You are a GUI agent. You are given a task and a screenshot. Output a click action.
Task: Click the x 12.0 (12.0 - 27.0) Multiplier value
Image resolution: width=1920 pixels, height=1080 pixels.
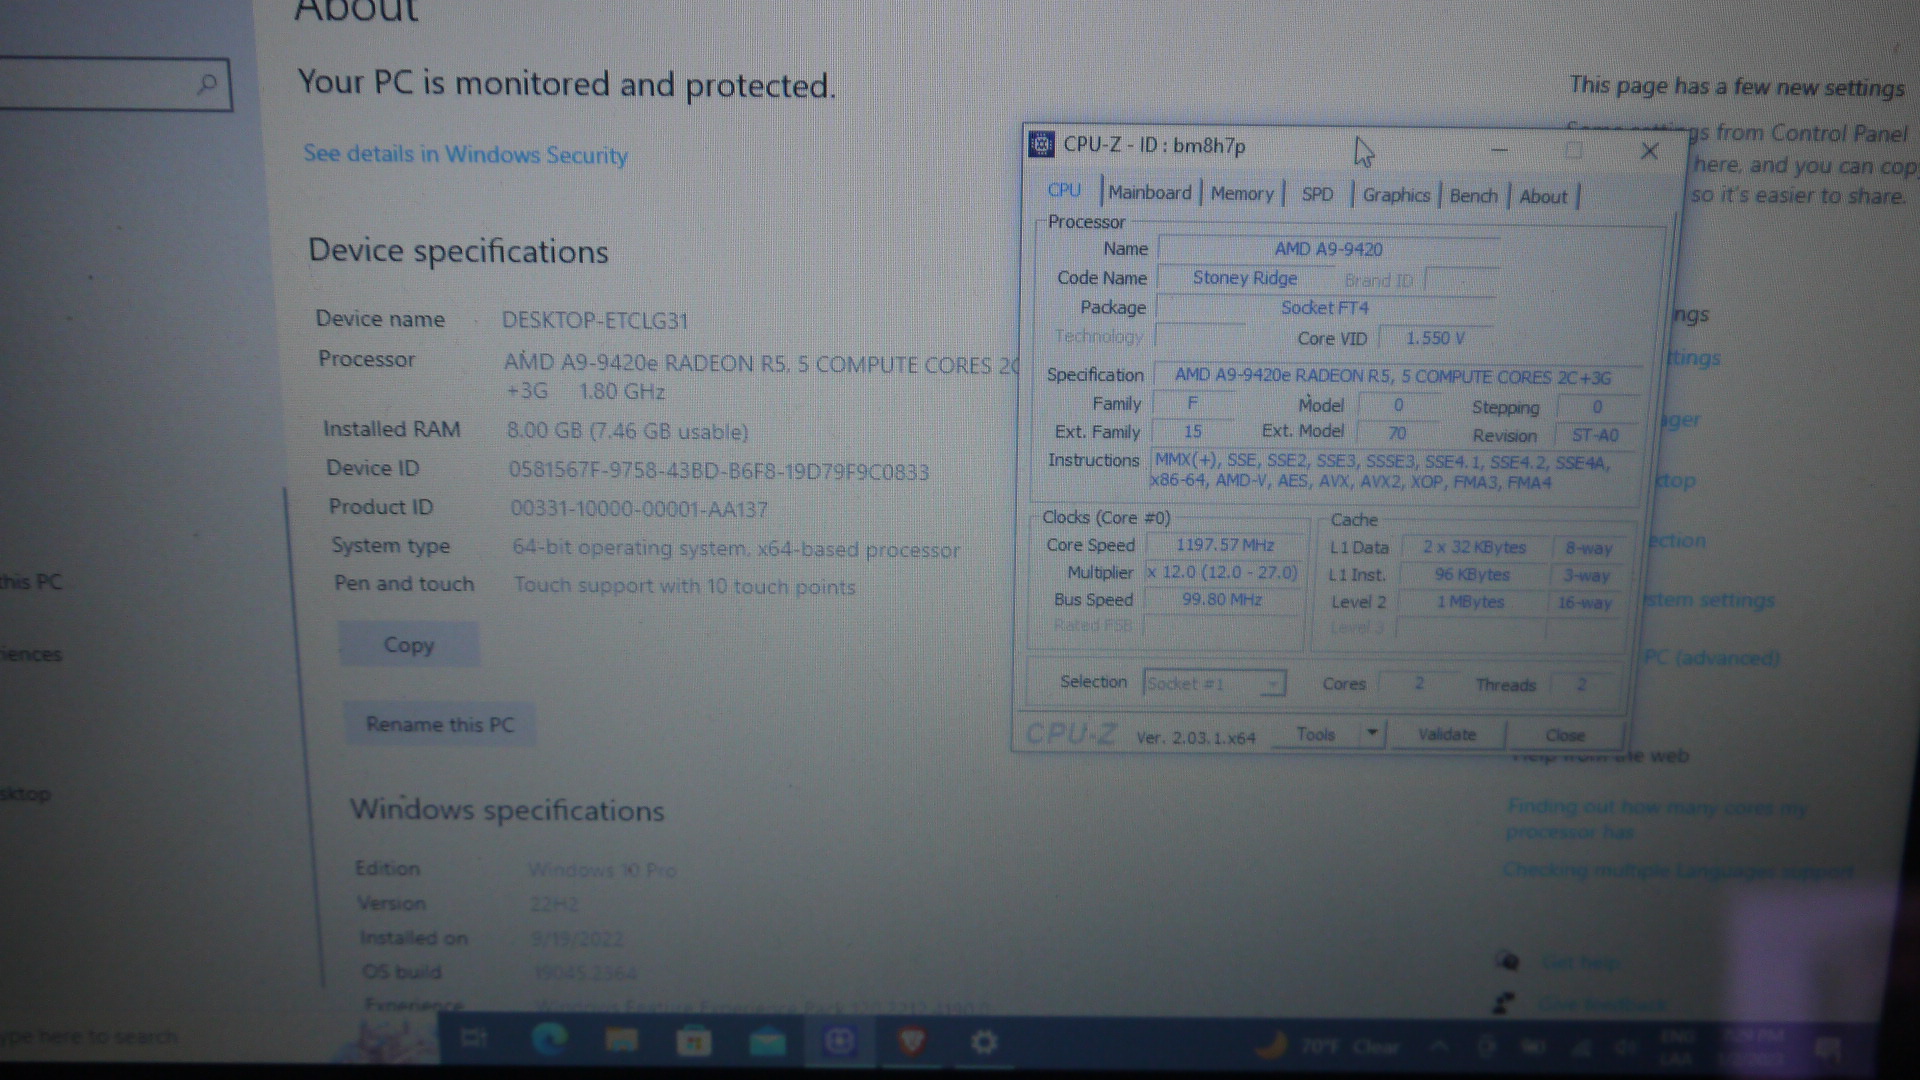pyautogui.click(x=1222, y=572)
